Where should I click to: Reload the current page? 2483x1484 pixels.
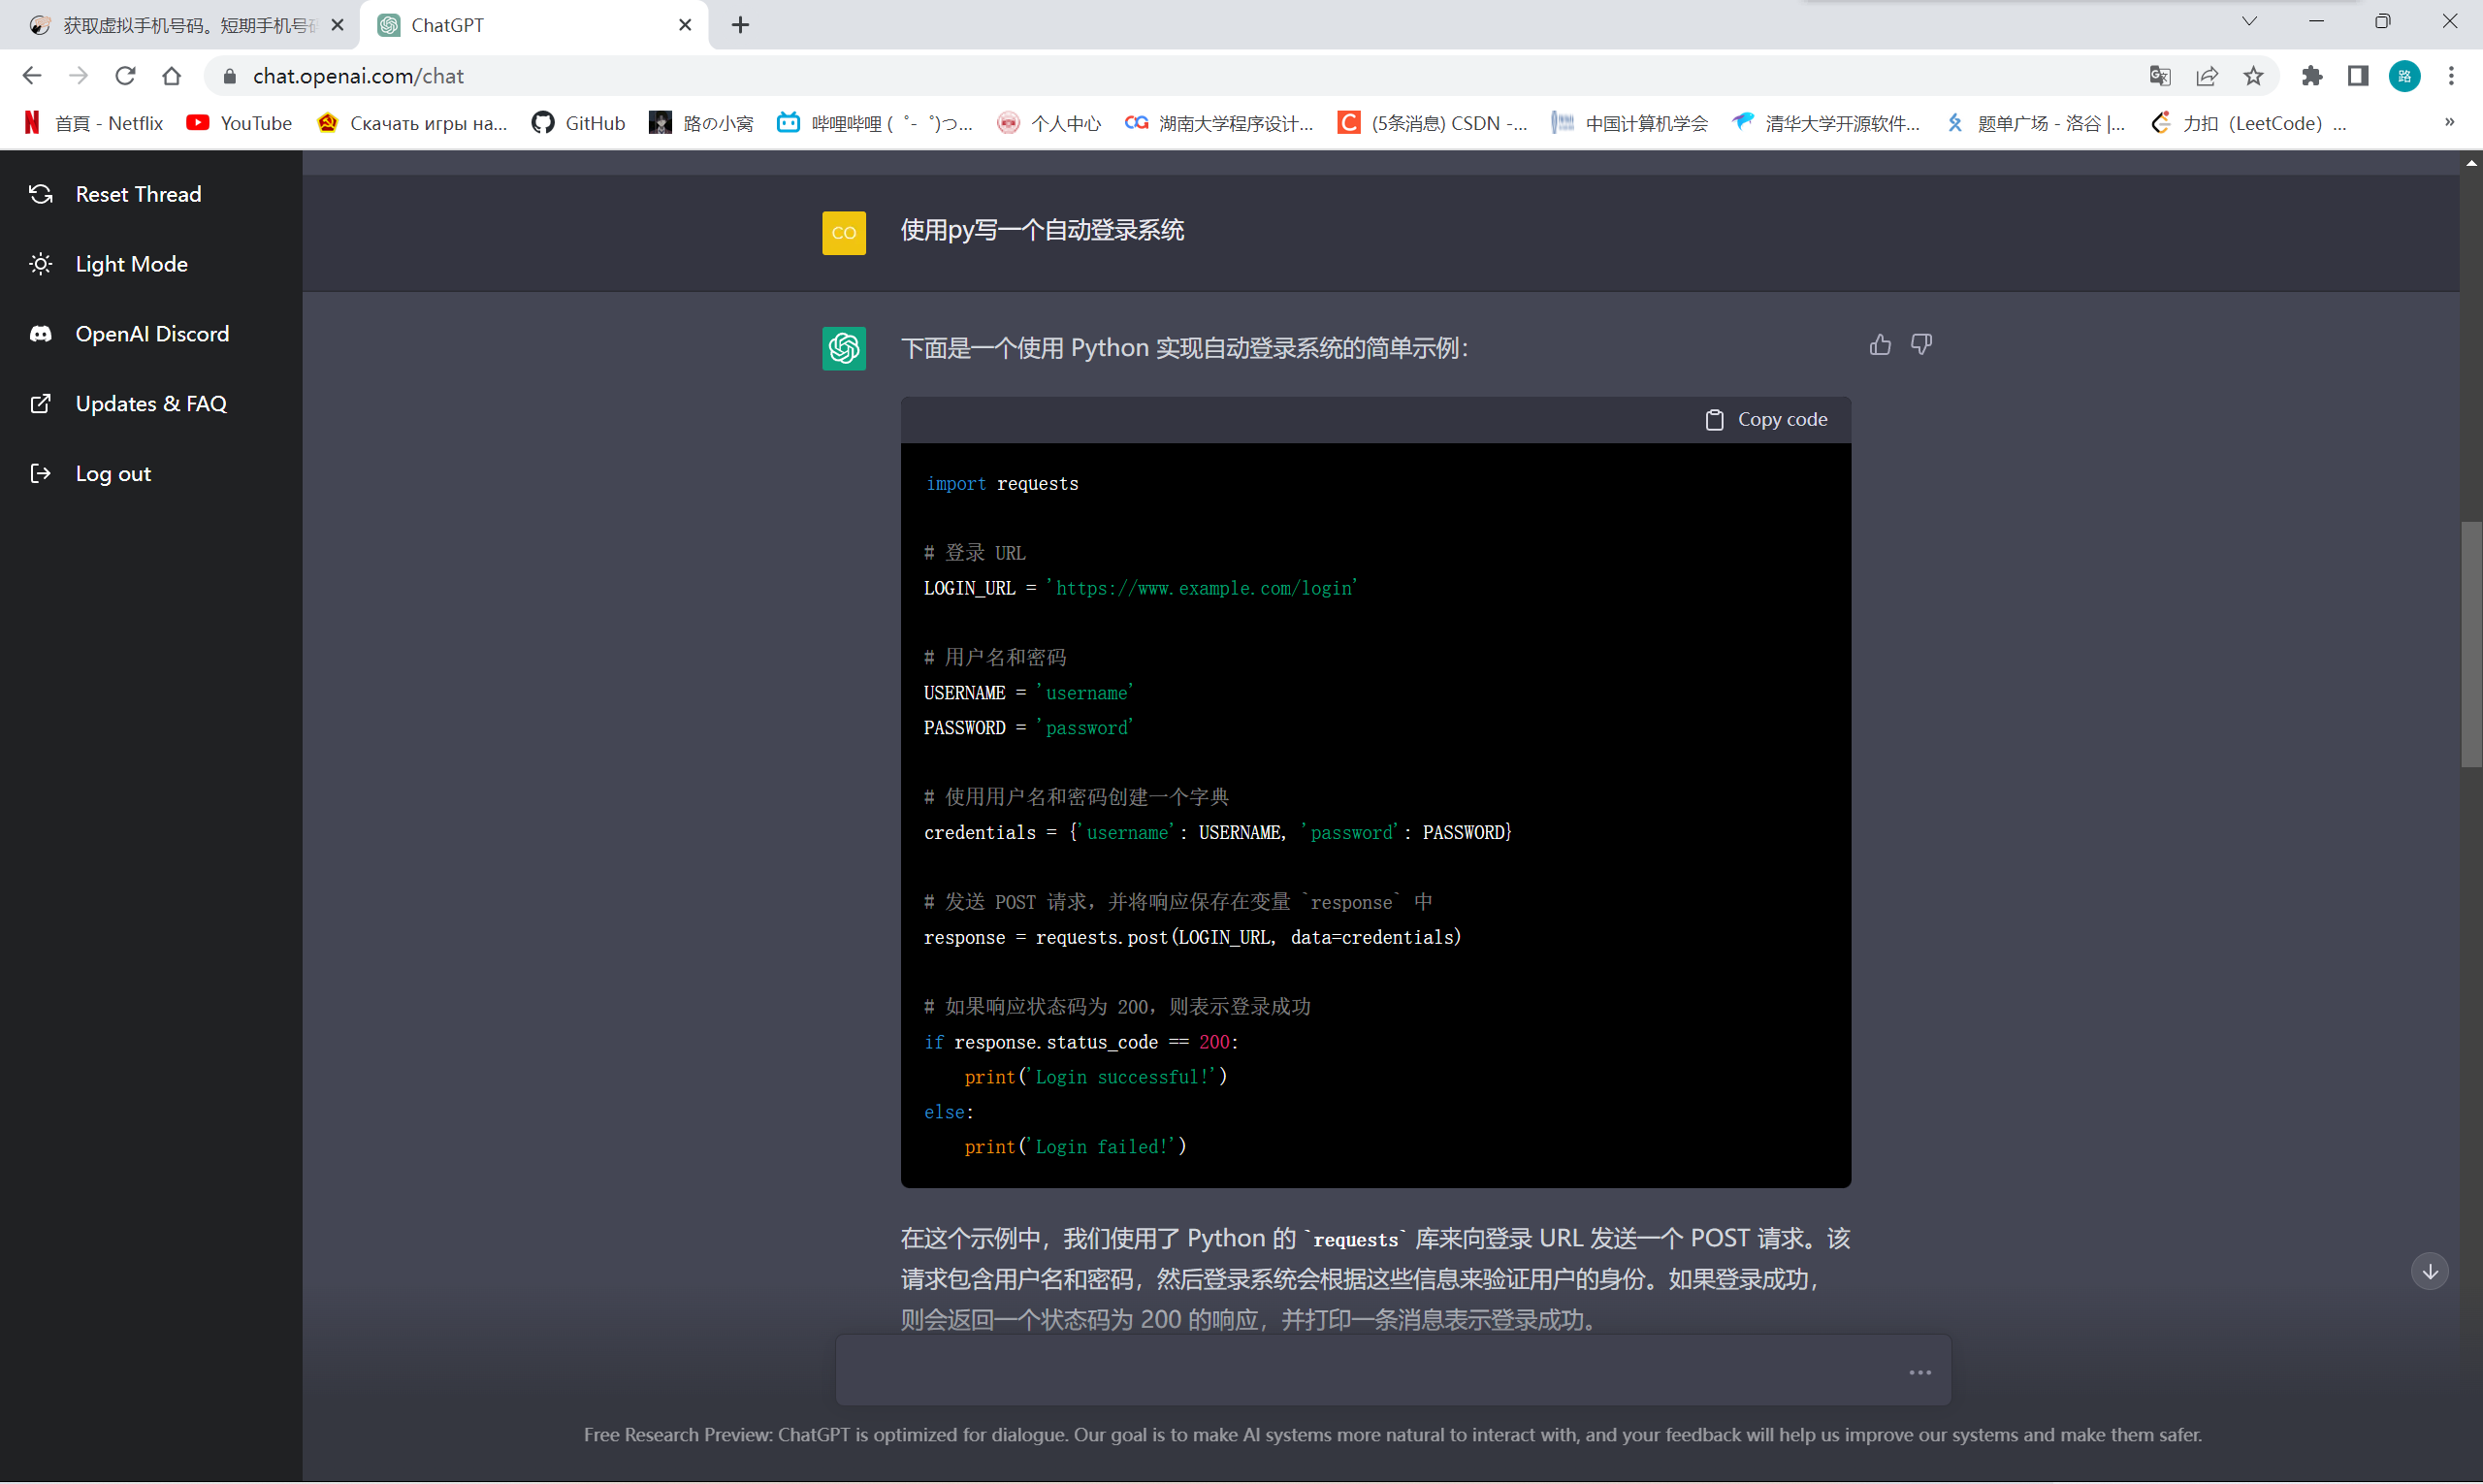tap(125, 76)
